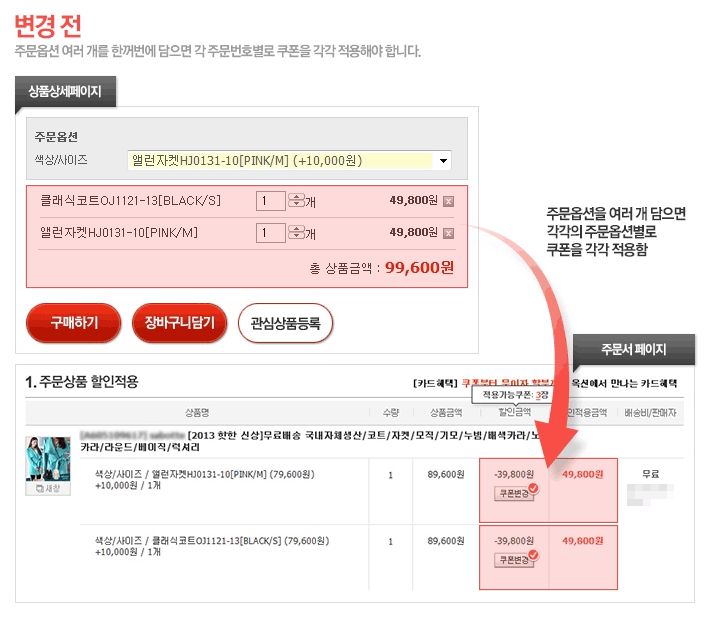Click quantity stepper for 클래식코트 BLACK/S

pos(295,201)
